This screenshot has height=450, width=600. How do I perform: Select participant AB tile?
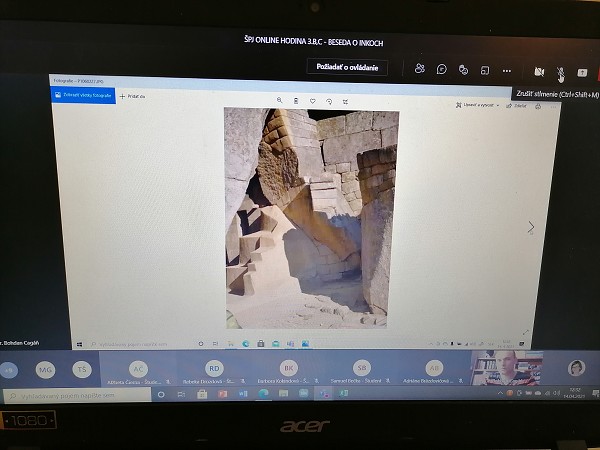[434, 368]
